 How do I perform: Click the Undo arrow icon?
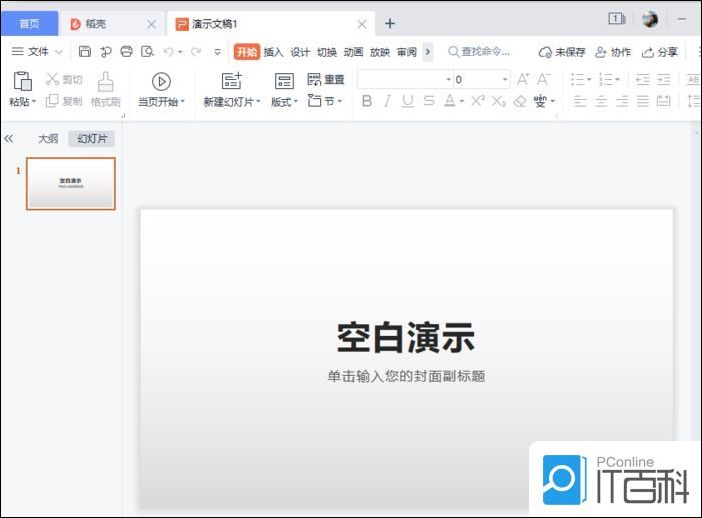[169, 52]
